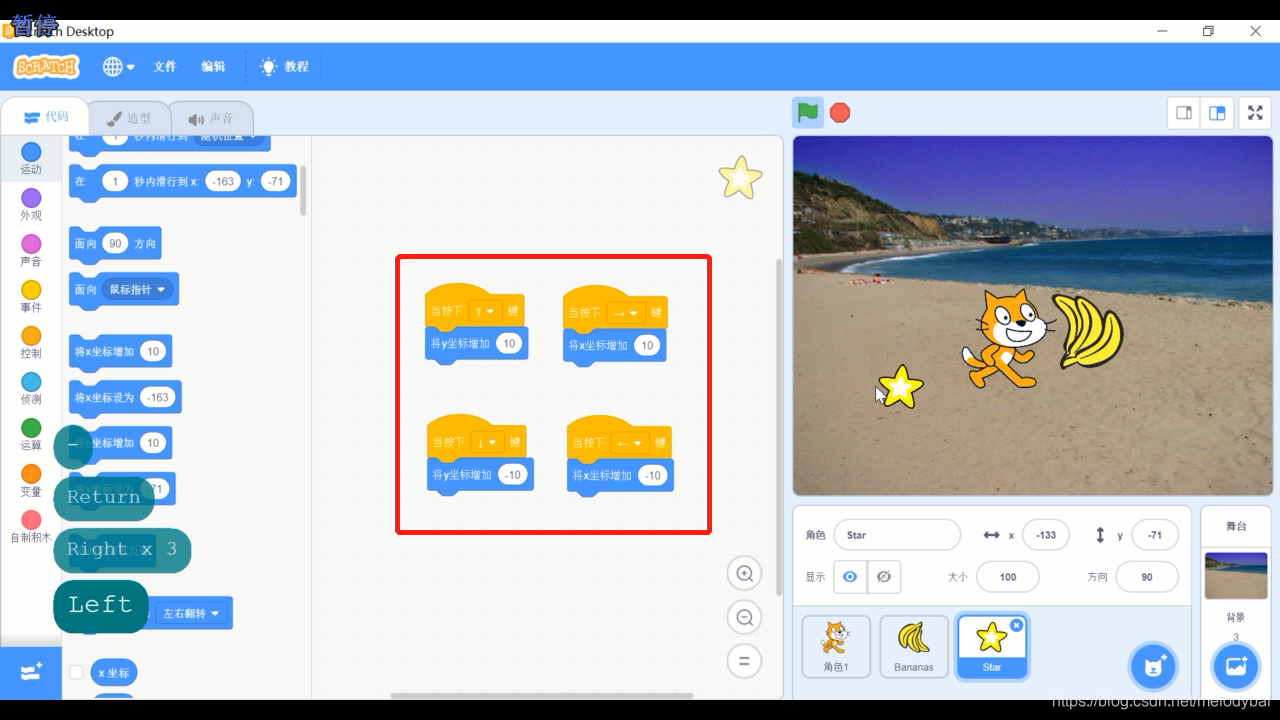This screenshot has width=1280, height=720.
Task: Select the 控制 control category
Action: (x=31, y=343)
